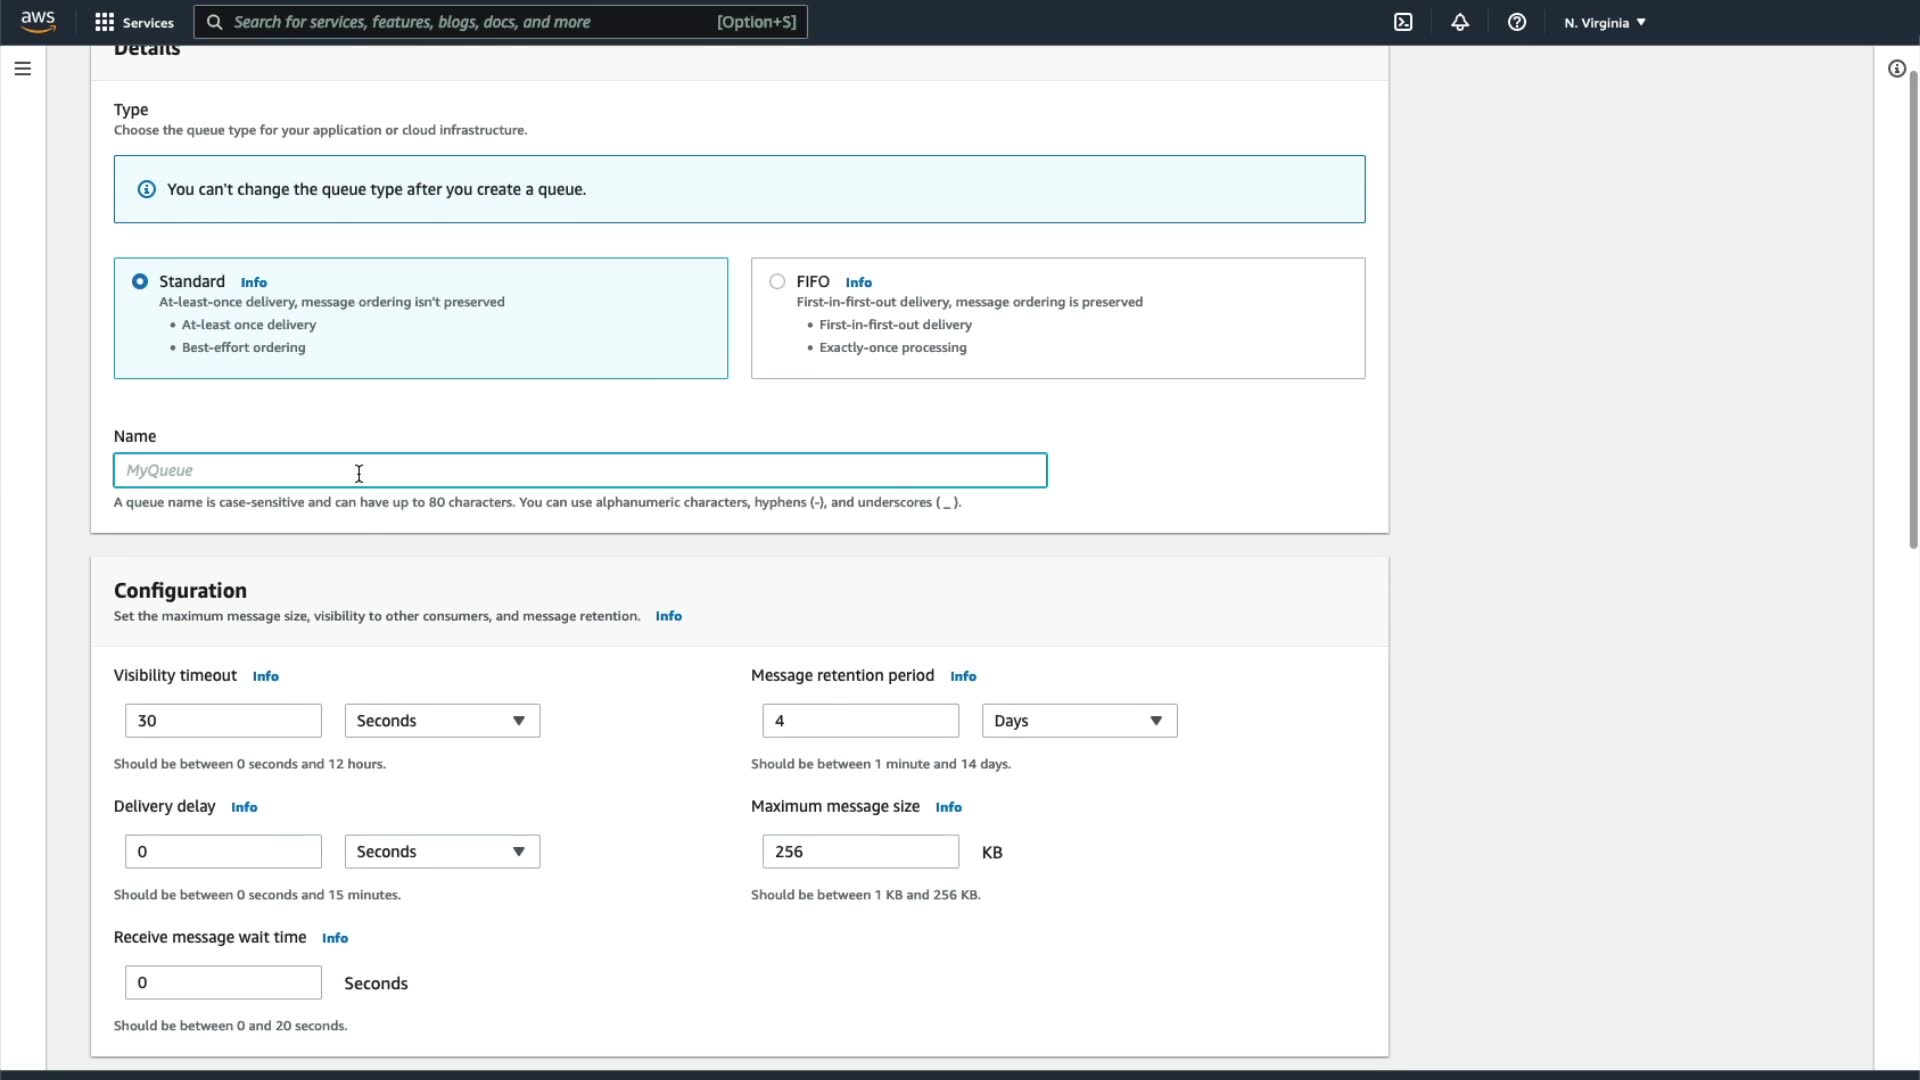
Task: Click Info link next to Configuration description
Action: point(668,616)
